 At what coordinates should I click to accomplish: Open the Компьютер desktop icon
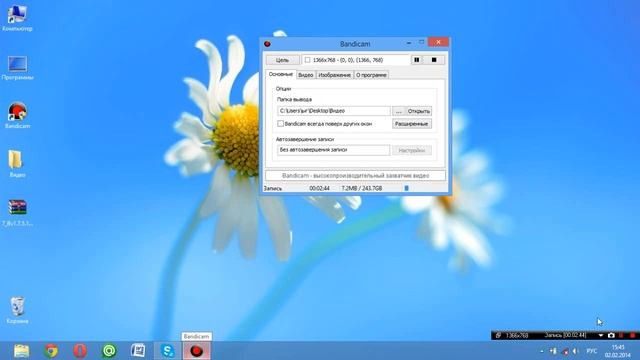[17, 19]
